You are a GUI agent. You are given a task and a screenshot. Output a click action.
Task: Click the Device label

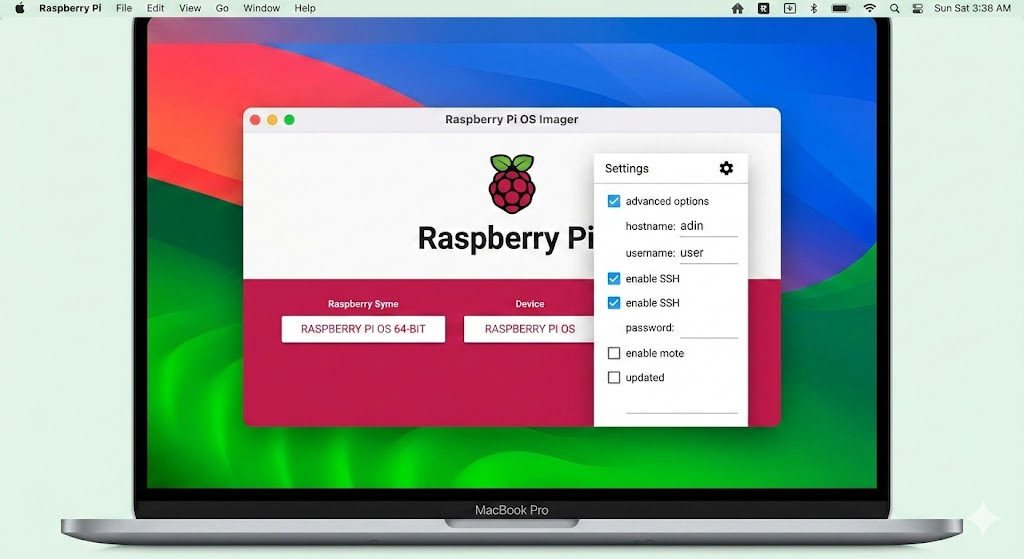[x=530, y=304]
